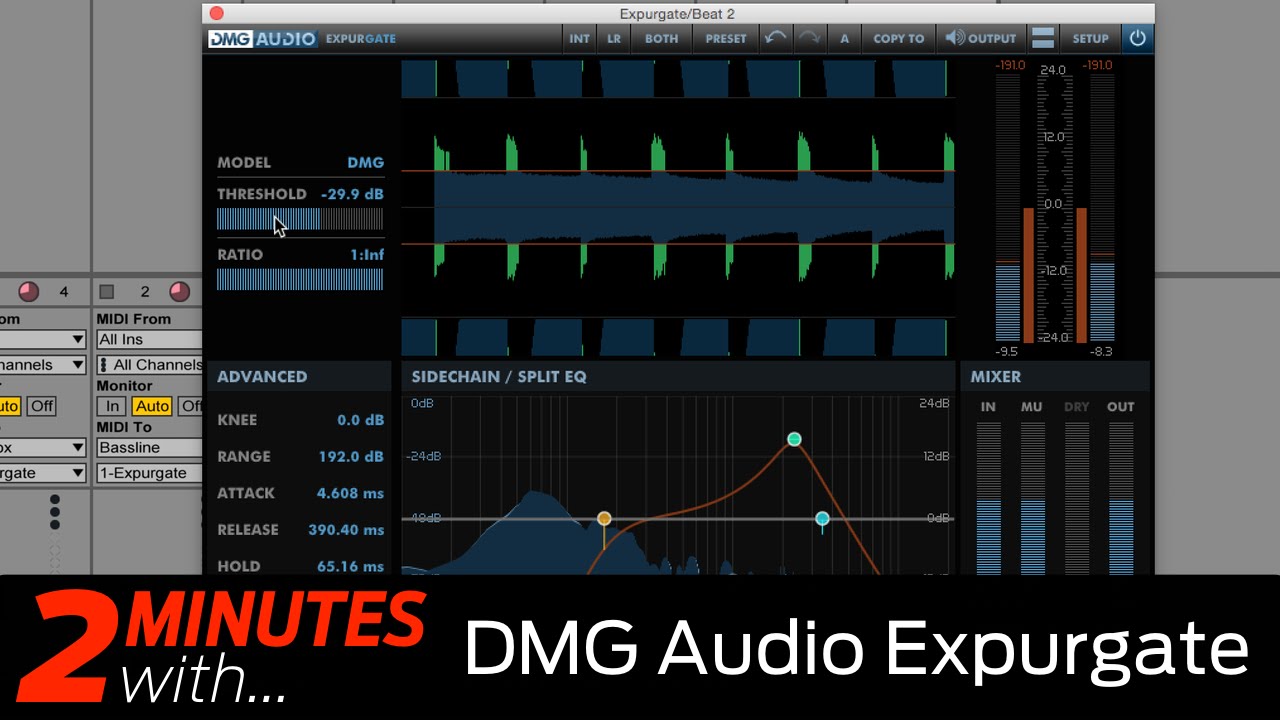
Task: Open the 1-Expurgate routing dropdown
Action: tap(149, 473)
